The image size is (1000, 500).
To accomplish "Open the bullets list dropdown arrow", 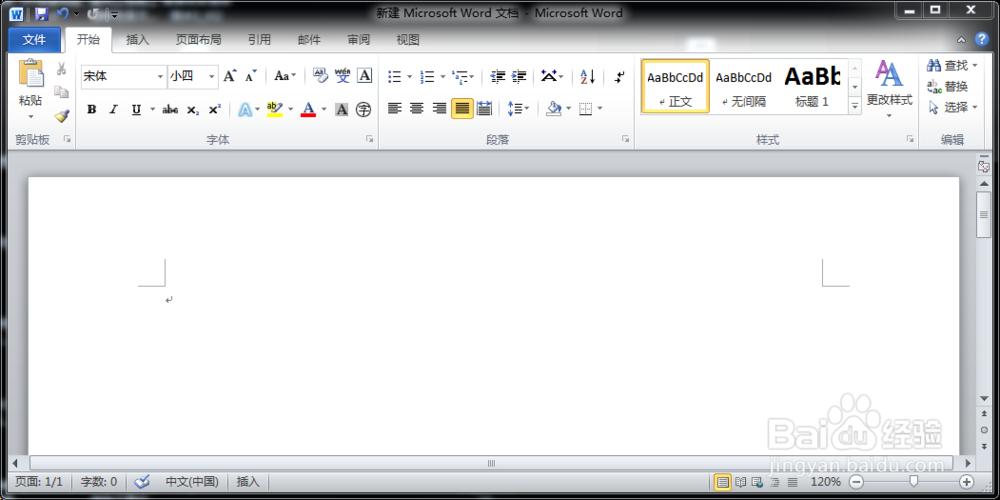I will 409,77.
